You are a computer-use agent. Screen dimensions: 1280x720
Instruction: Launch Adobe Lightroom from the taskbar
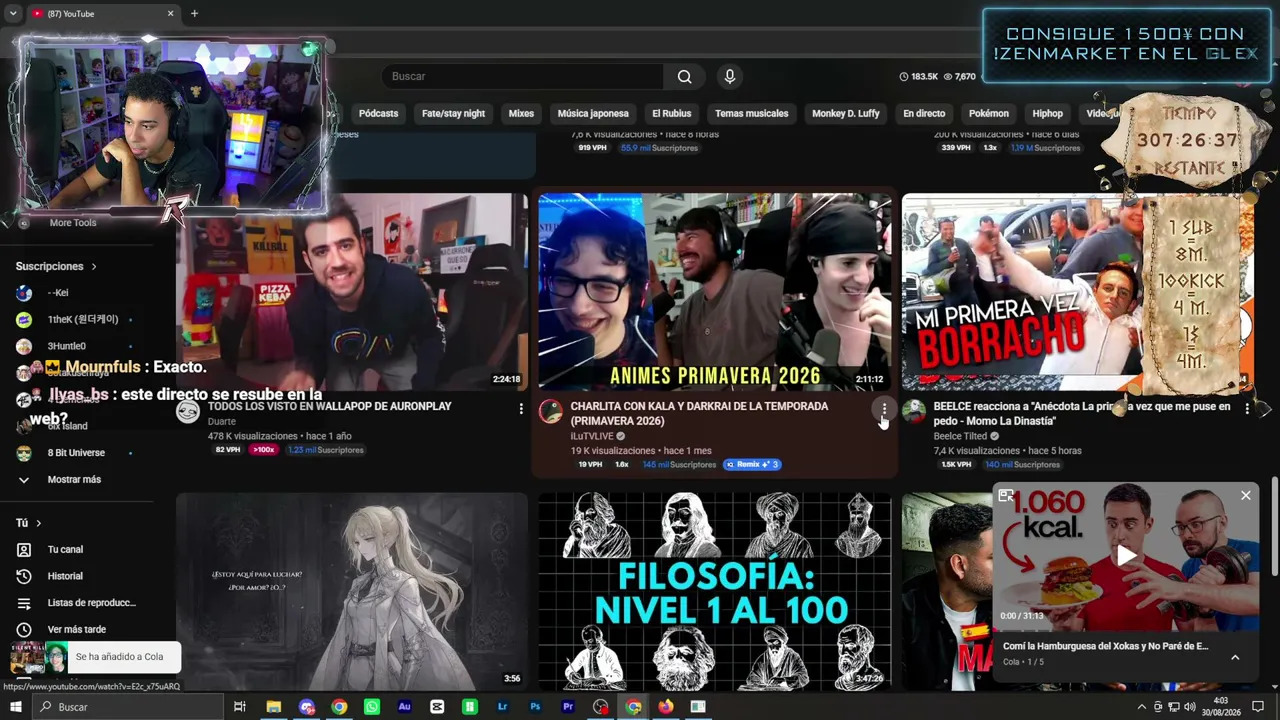coord(502,707)
